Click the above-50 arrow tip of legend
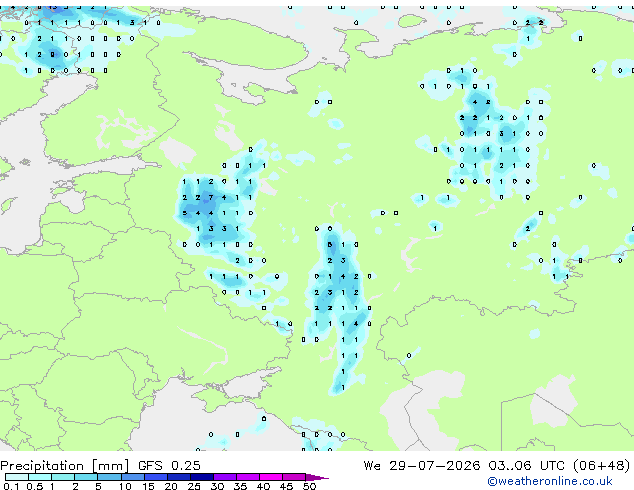The image size is (634, 490). coord(317,477)
